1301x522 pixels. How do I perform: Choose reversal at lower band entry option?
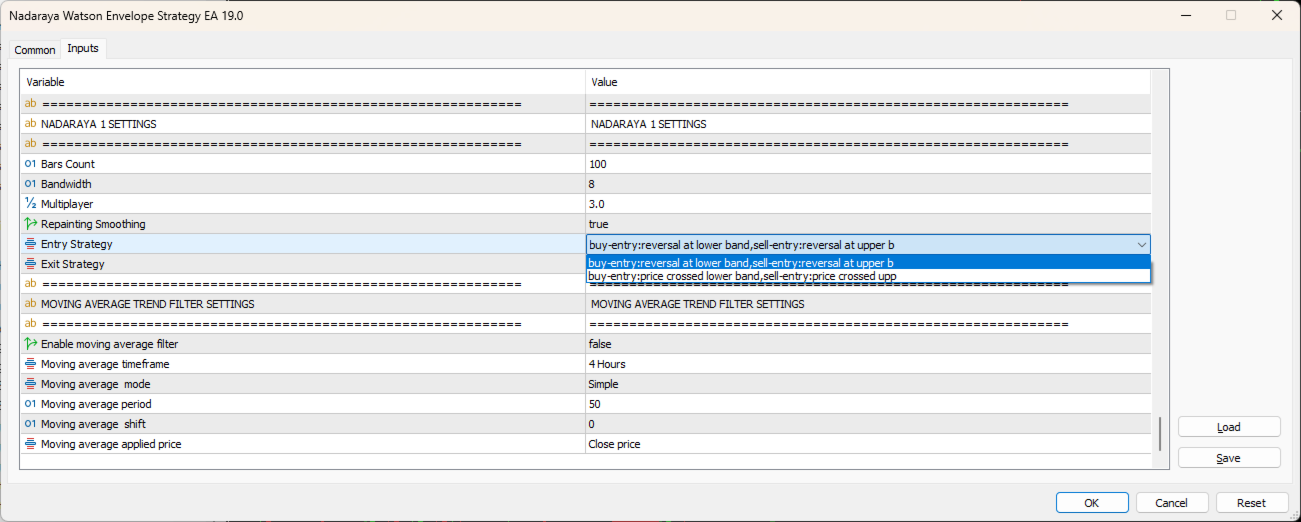click(x=868, y=263)
